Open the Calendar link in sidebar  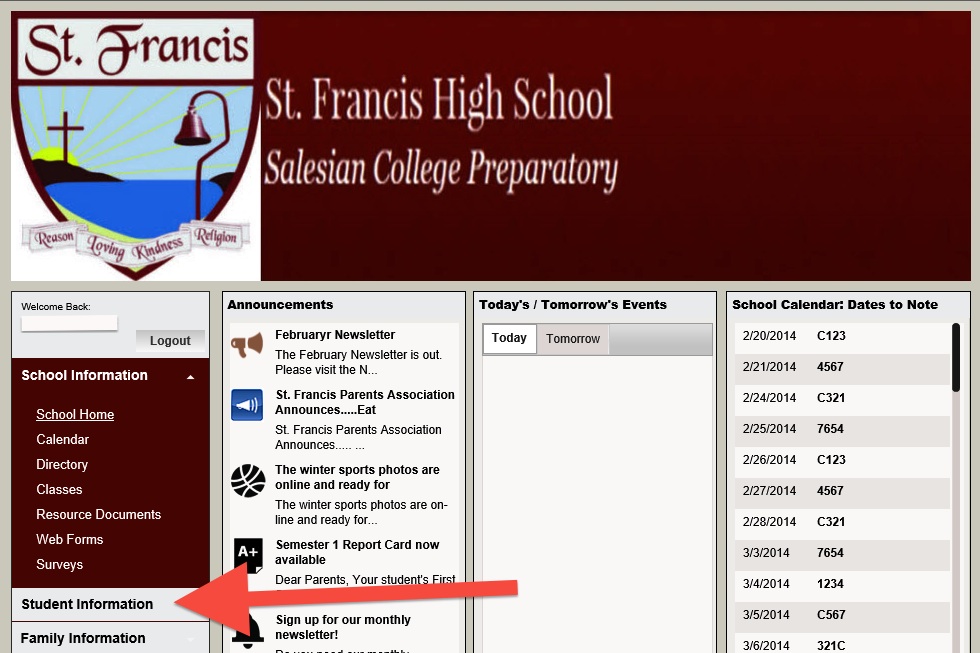pyautogui.click(x=62, y=439)
